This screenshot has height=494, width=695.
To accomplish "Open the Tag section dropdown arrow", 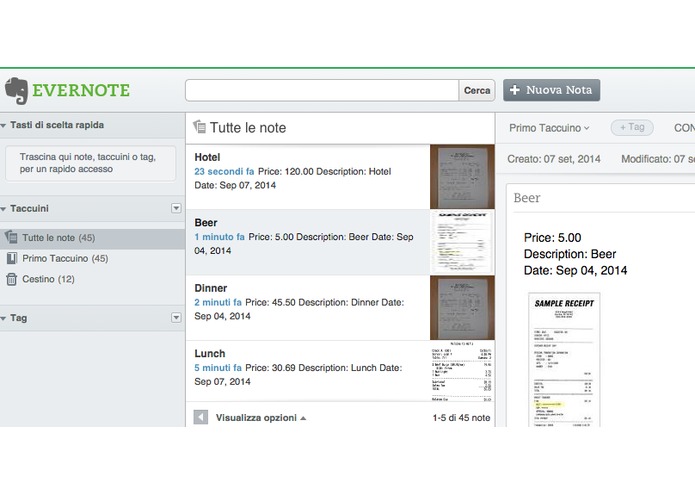I will [176, 318].
